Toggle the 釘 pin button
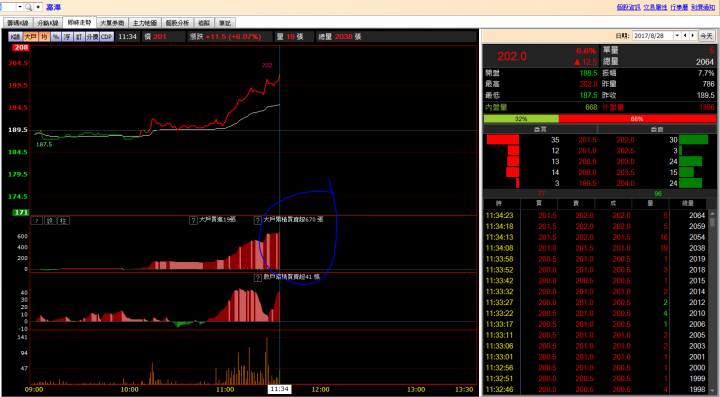 [79, 37]
